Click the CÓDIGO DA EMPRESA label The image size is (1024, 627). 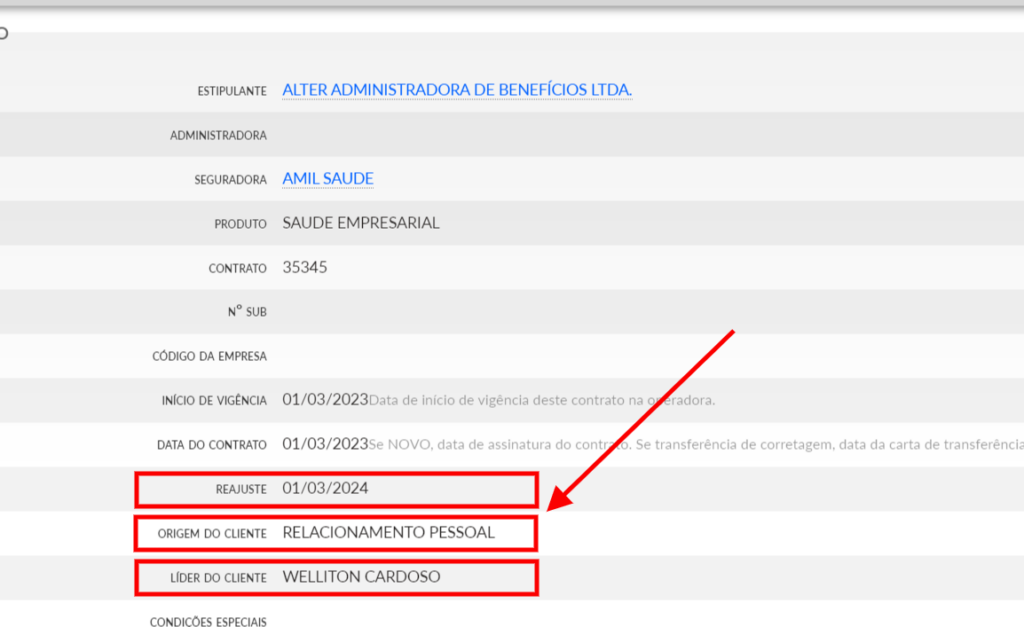(209, 356)
